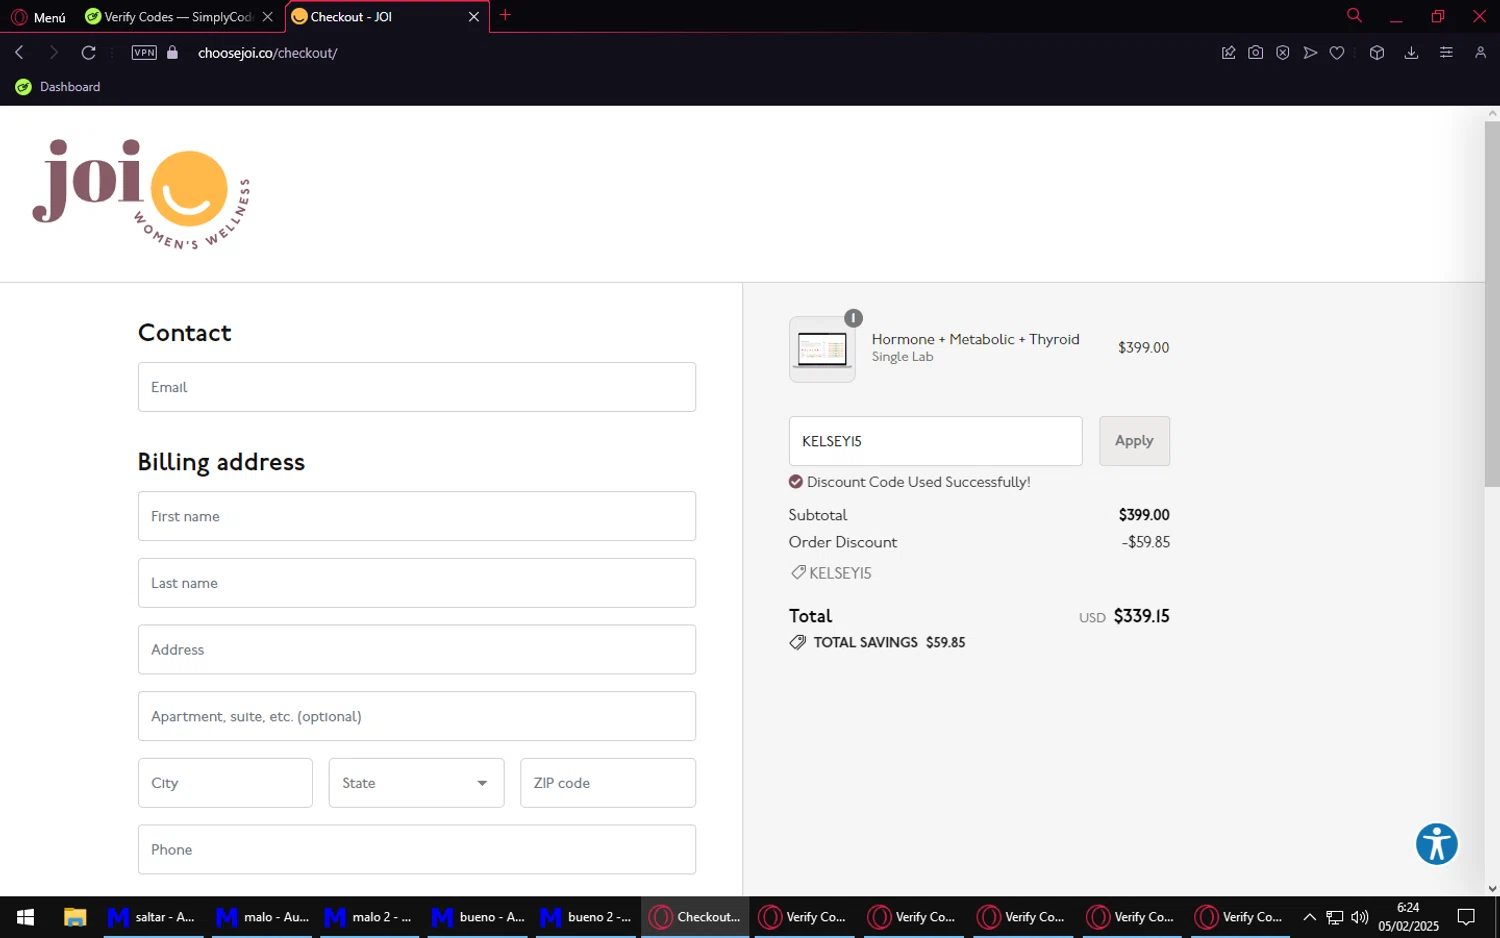Click the $339.15 total amount

click(1141, 616)
